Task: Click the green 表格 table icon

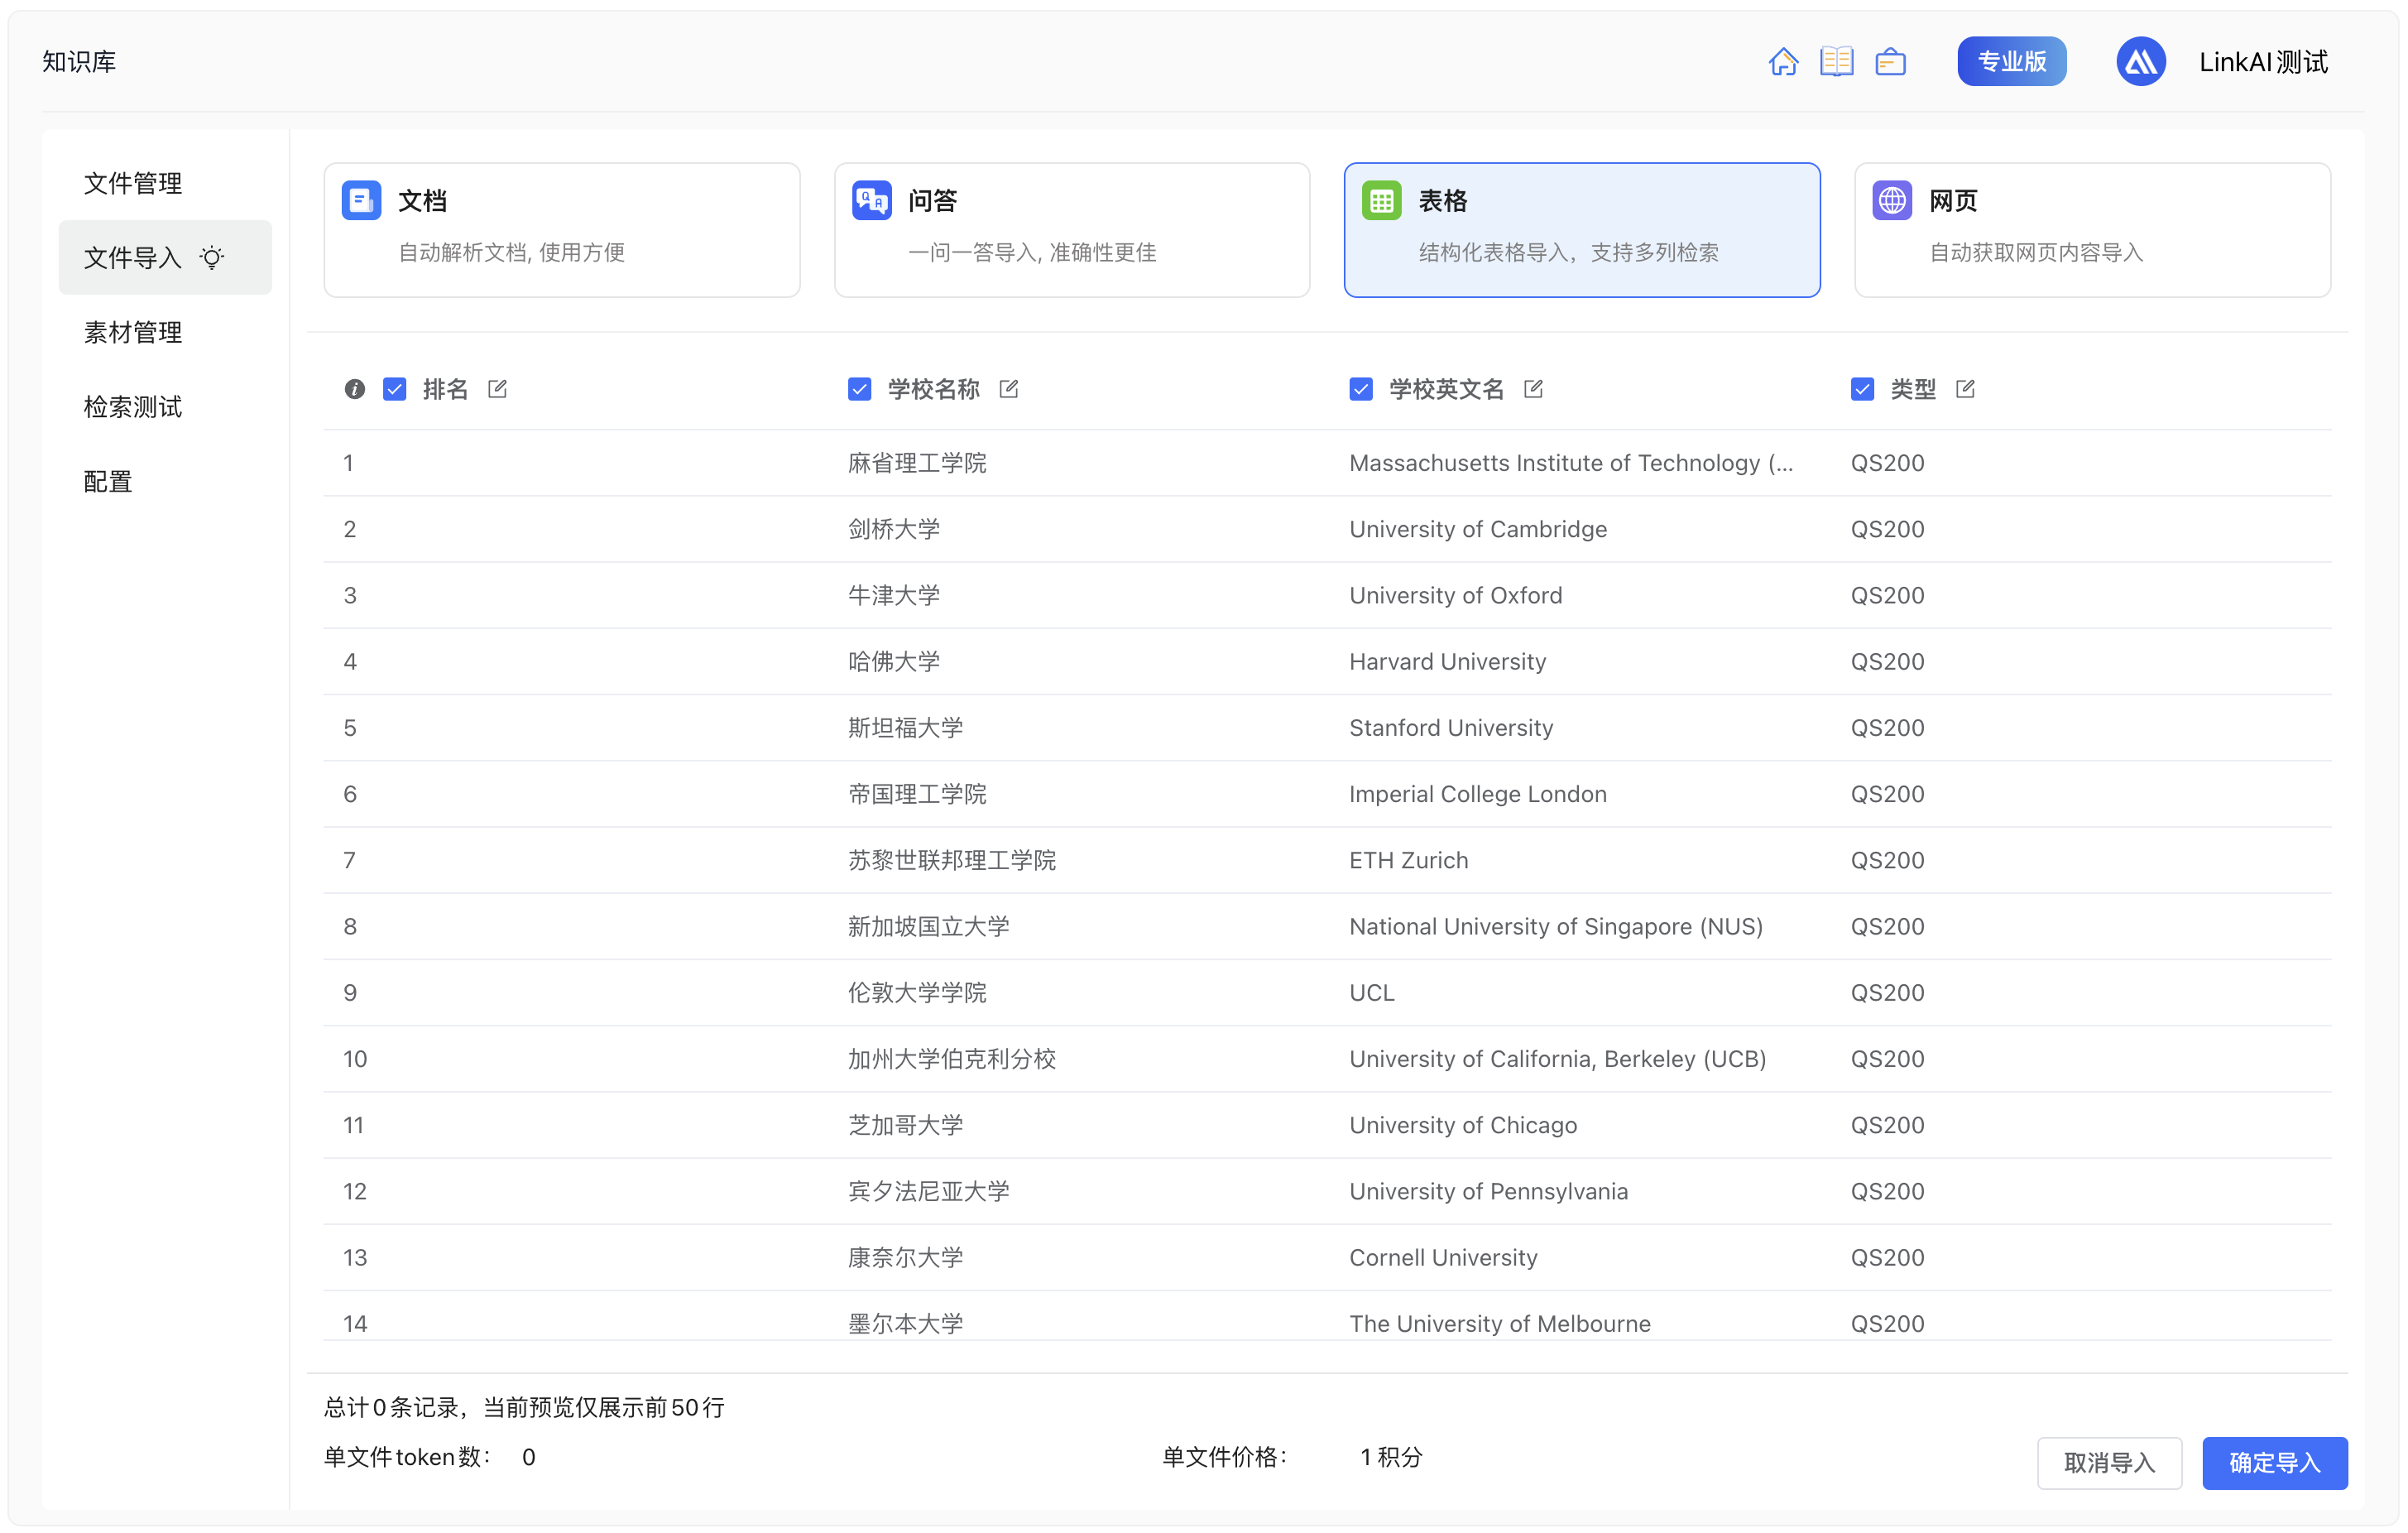Action: tap(1380, 200)
